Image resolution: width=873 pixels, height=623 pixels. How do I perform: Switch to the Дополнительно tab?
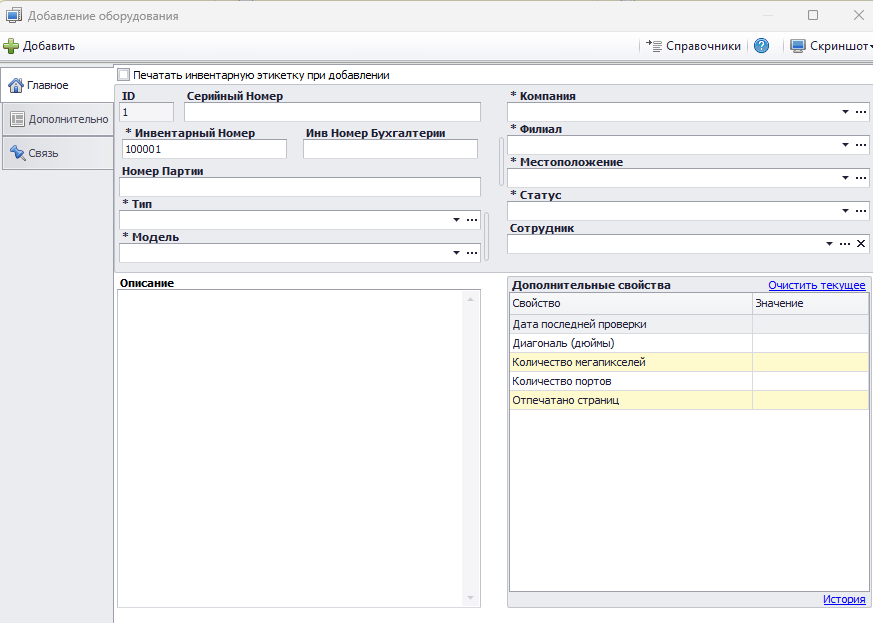(57, 119)
